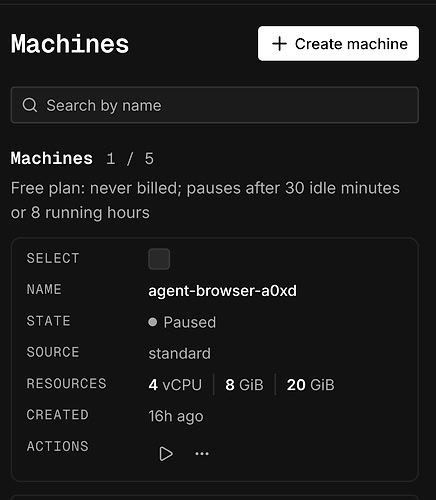Click the Machines page title

point(70,44)
